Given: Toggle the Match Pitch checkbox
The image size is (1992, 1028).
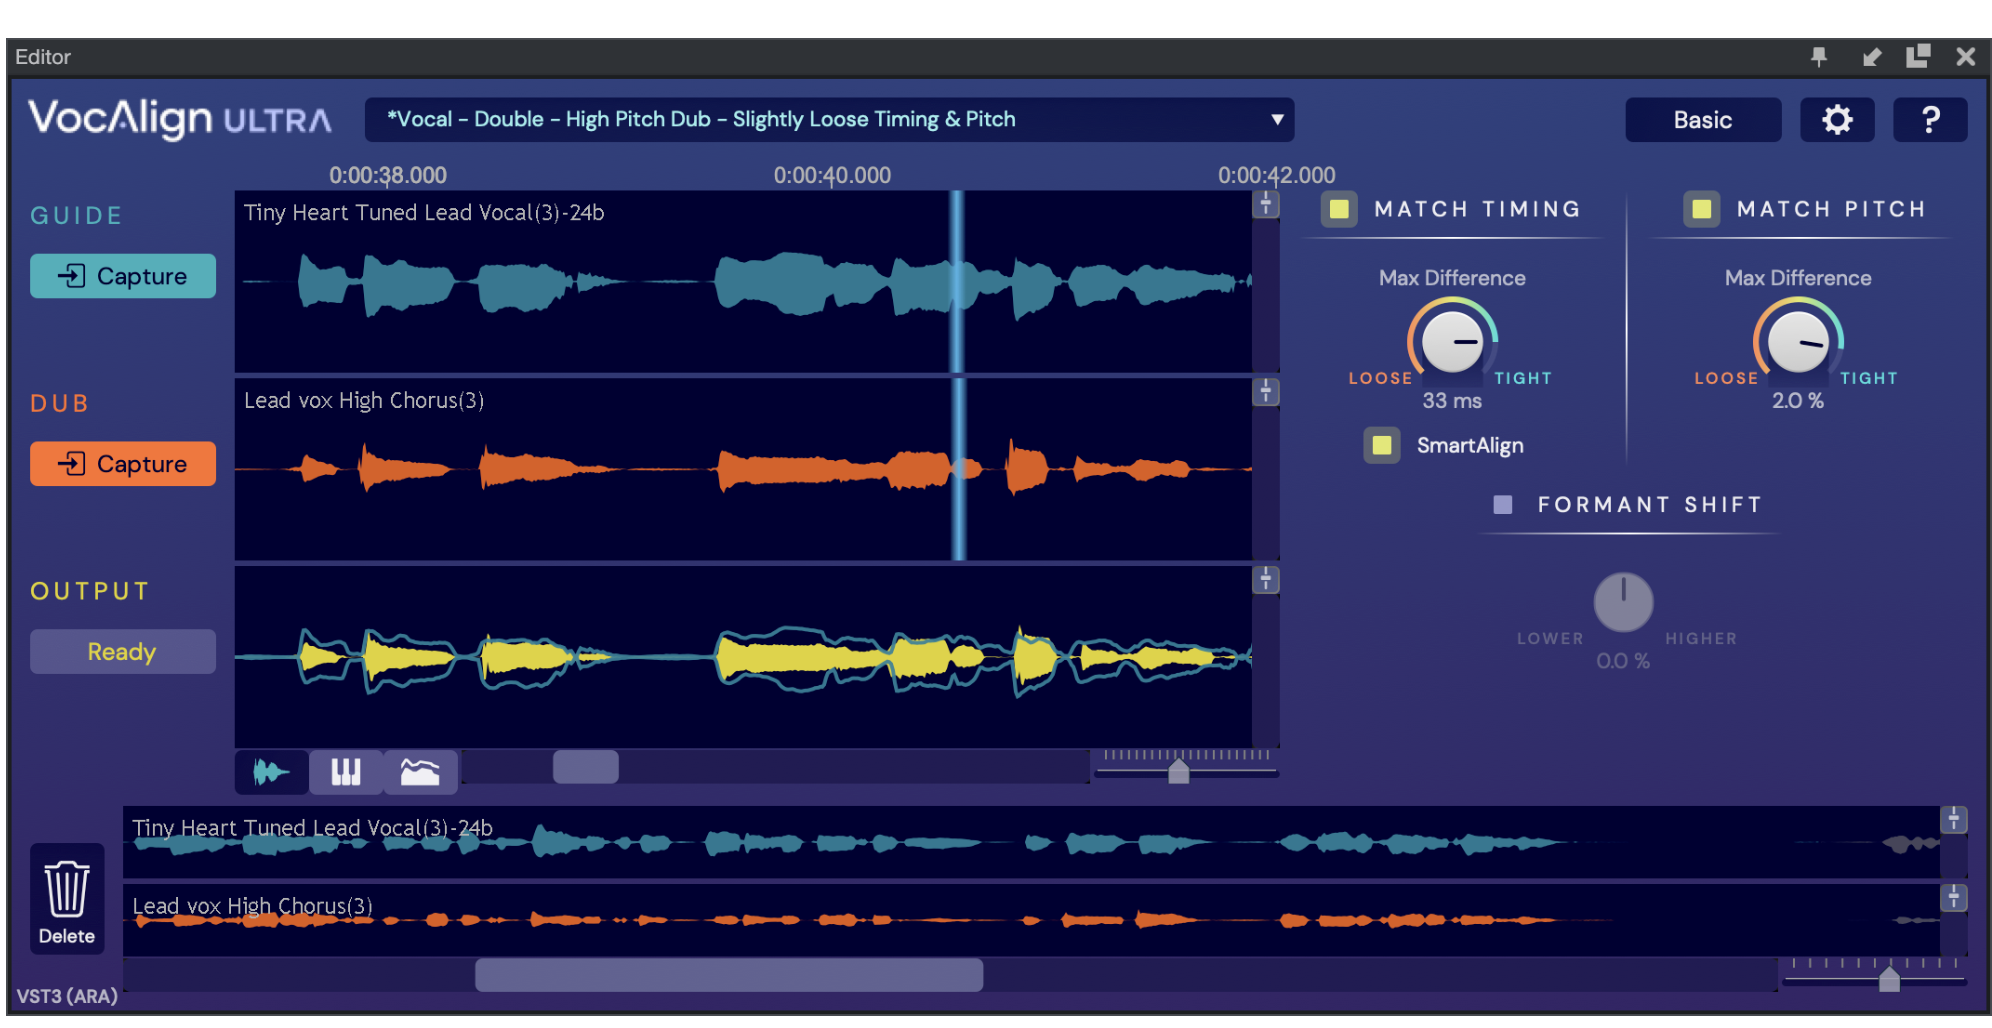Looking at the screenshot, I should point(1701,209).
